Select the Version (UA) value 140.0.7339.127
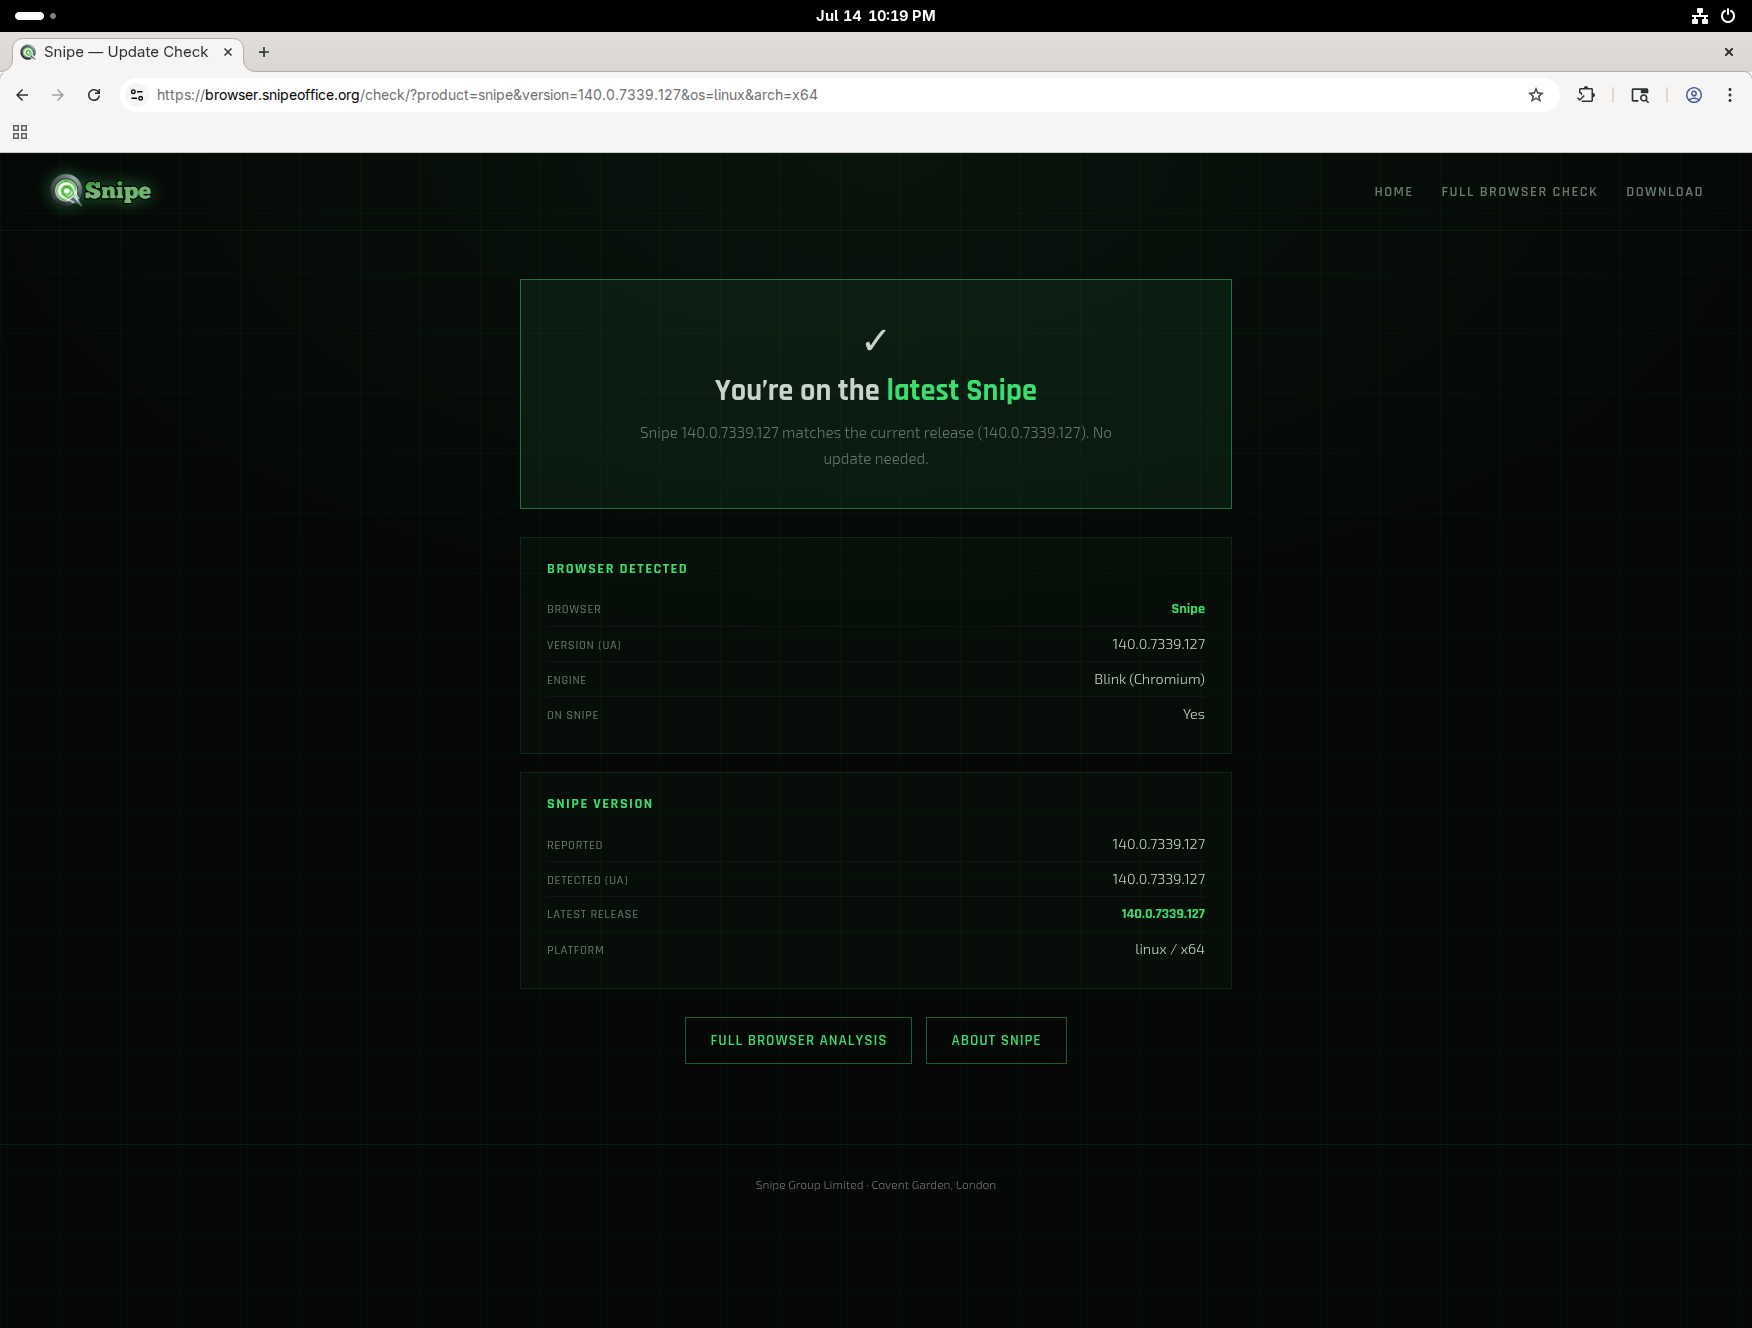Image resolution: width=1752 pixels, height=1328 pixels. (x=1158, y=644)
